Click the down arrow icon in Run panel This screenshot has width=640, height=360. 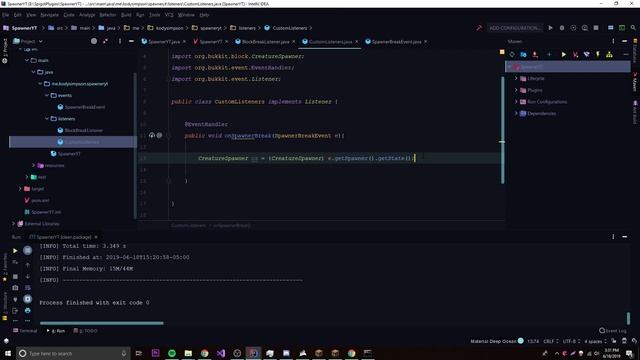(x=27, y=276)
